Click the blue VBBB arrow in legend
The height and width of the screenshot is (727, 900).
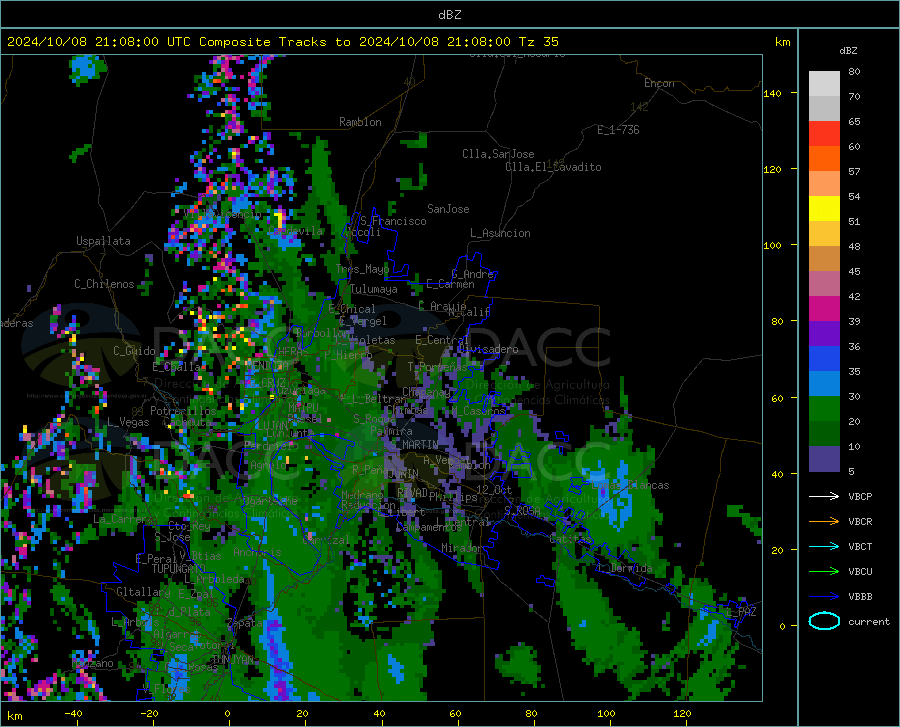[824, 596]
